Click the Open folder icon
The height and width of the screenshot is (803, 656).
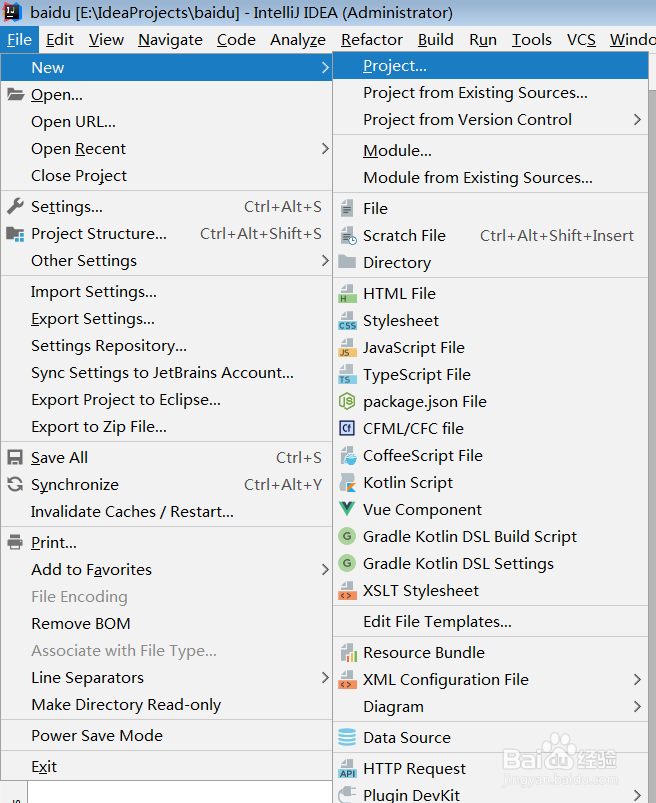click(15, 94)
